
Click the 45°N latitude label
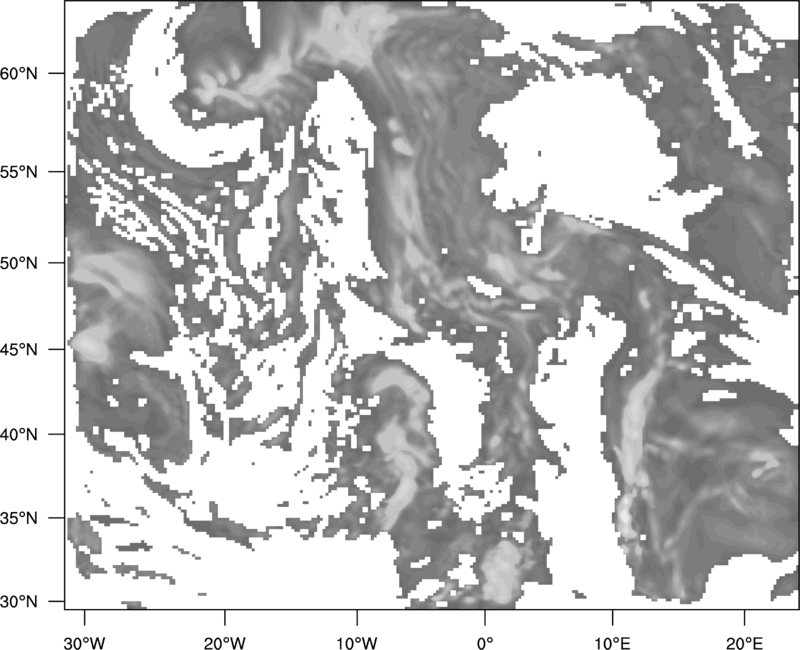pos(19,349)
